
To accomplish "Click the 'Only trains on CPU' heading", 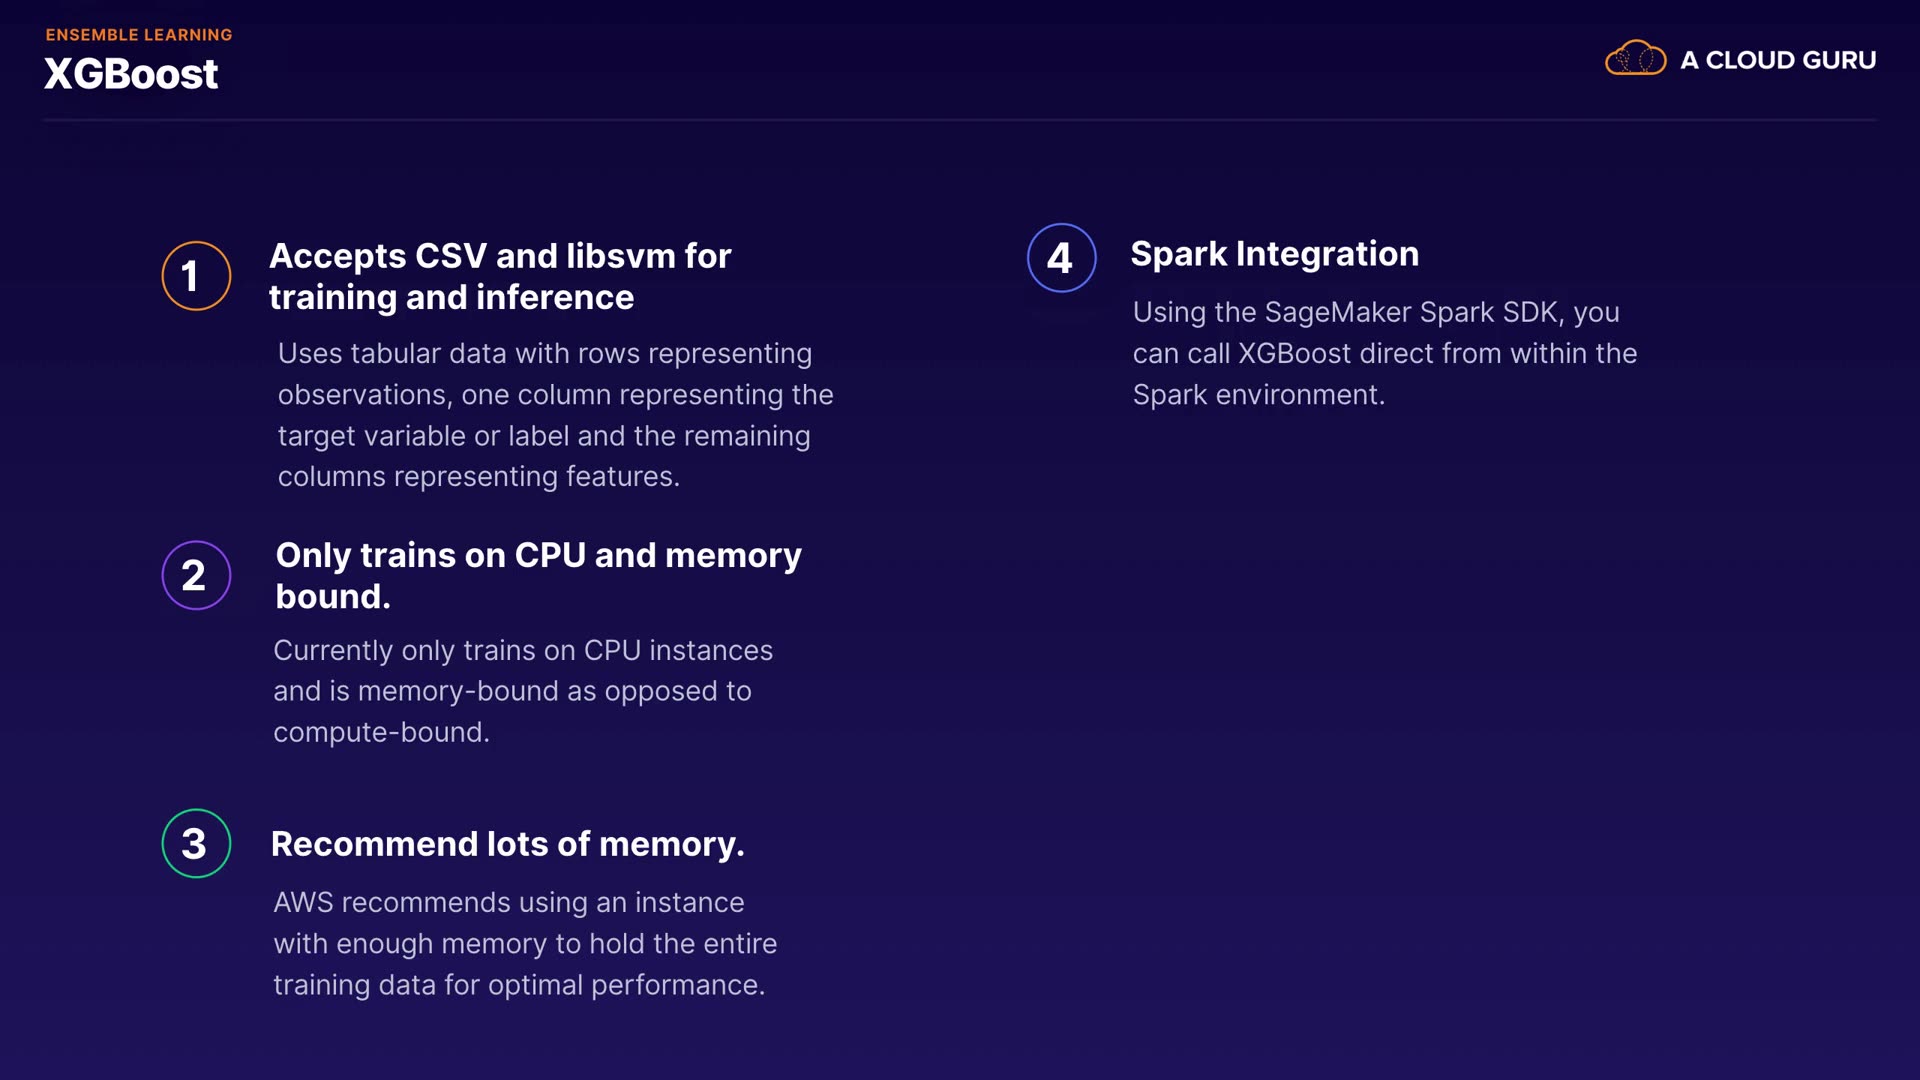I will point(538,575).
